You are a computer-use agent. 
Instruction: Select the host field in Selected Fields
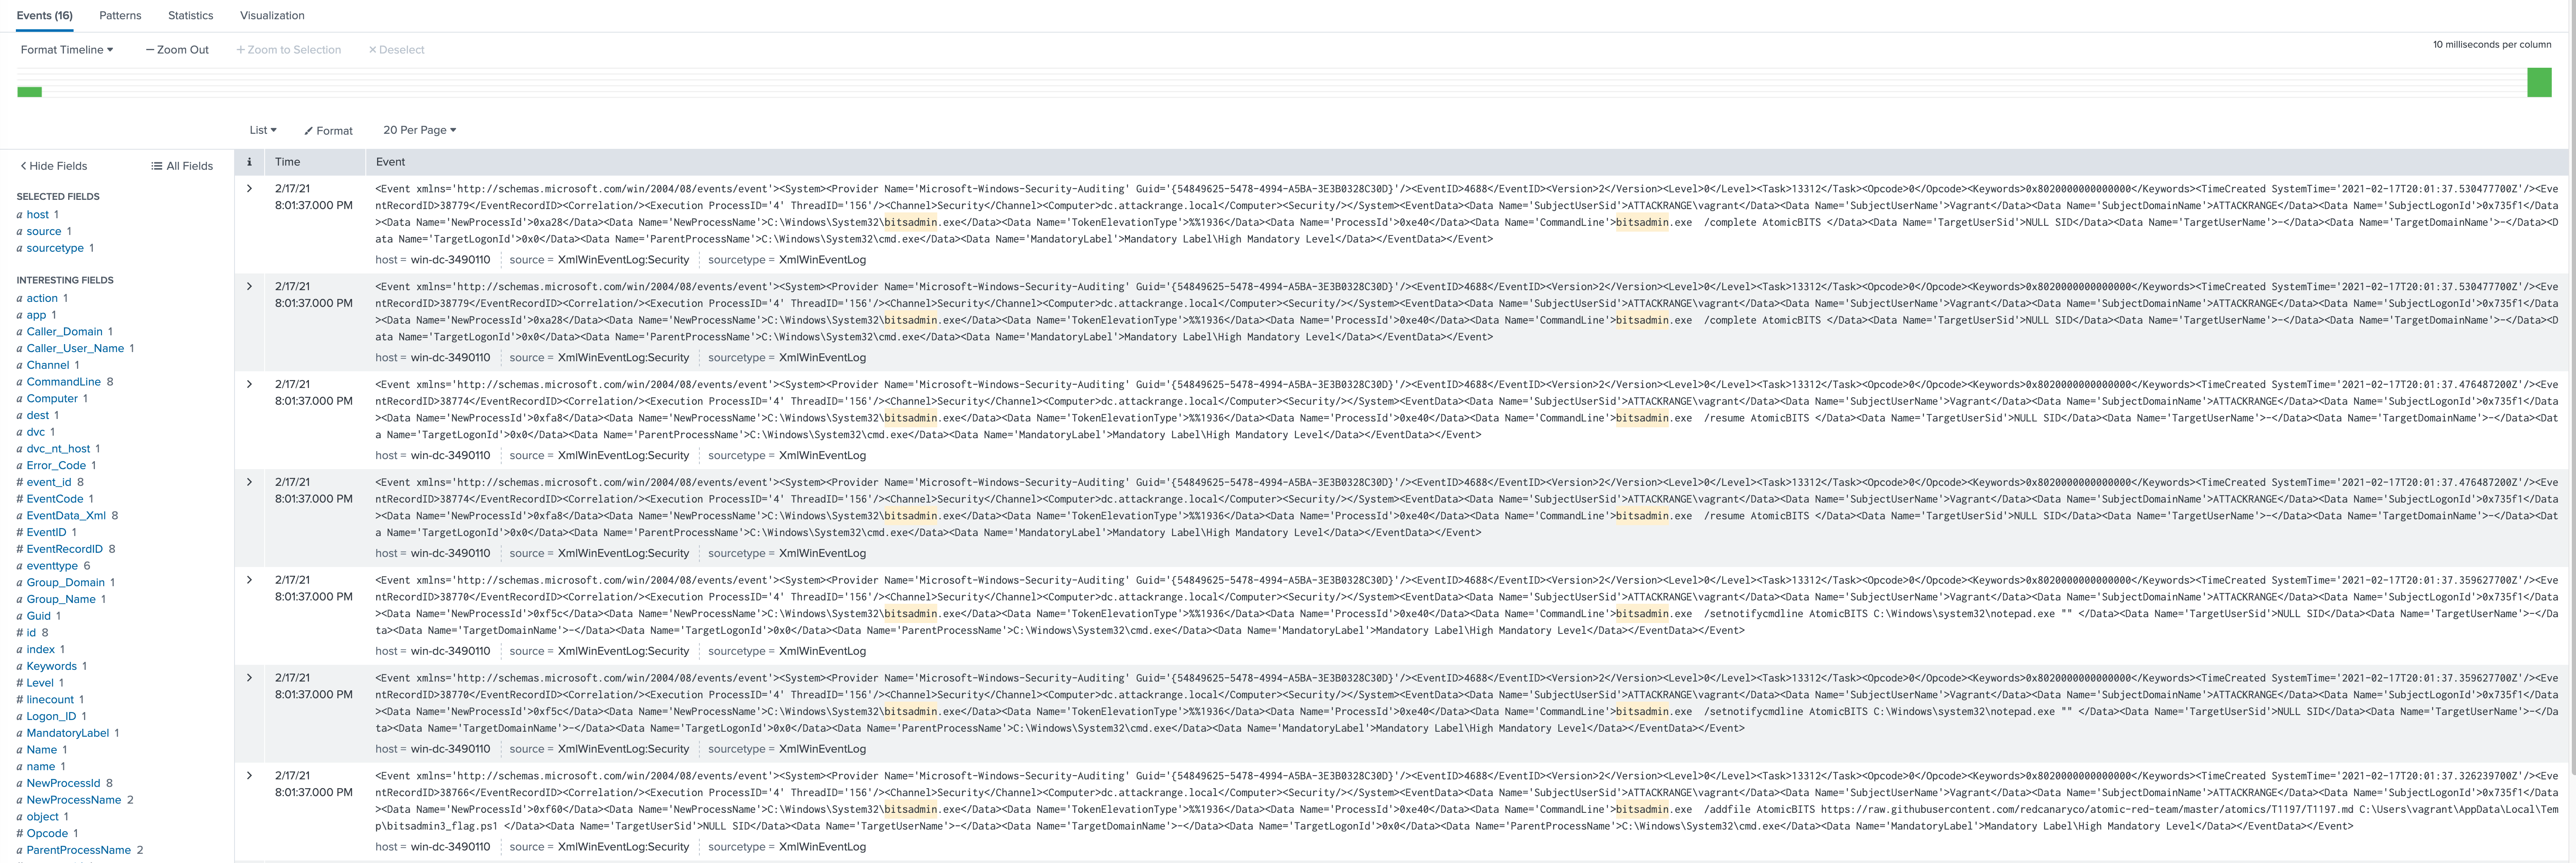click(x=37, y=214)
